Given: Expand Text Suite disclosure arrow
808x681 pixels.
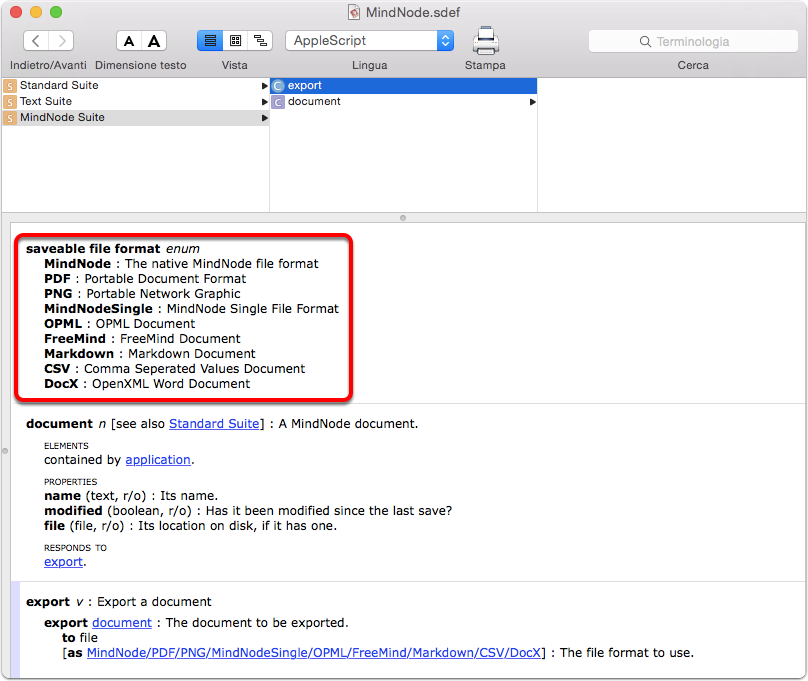Looking at the screenshot, I should [x=264, y=102].
